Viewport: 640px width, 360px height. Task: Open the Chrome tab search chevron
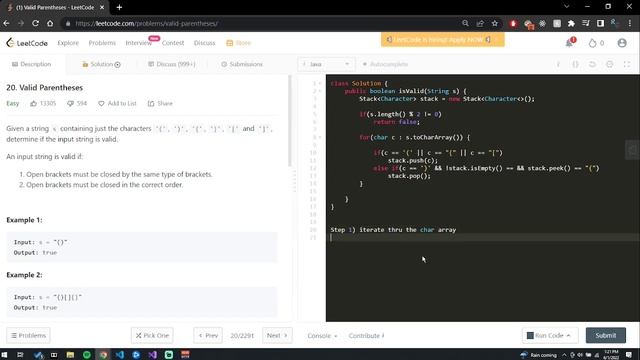567,7
